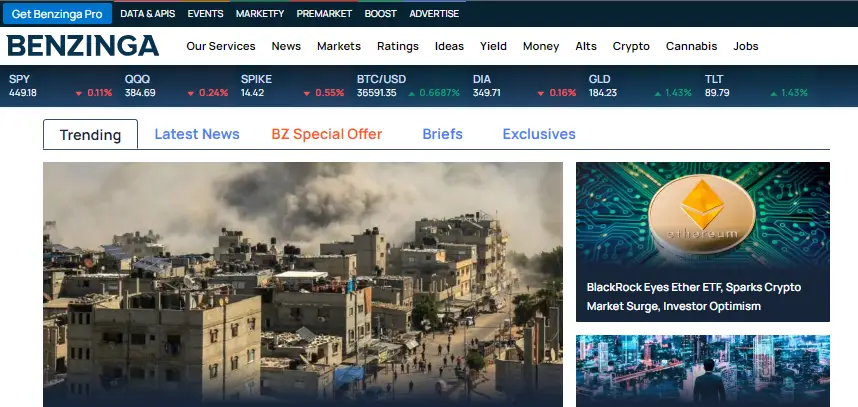858x407 pixels.
Task: Click TLT price 89.79
Action: (x=717, y=93)
